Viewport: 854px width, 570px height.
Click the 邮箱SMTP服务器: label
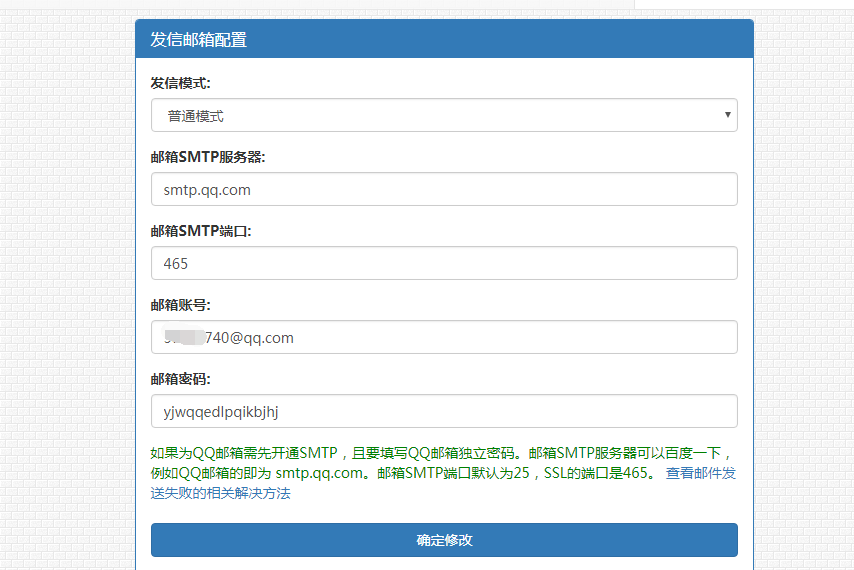[x=208, y=157]
